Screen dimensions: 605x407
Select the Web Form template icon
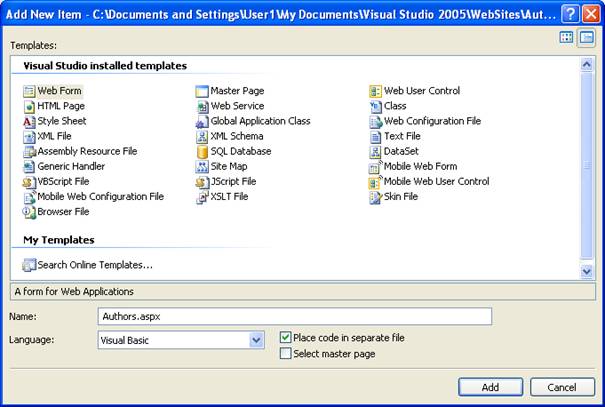click(x=29, y=91)
